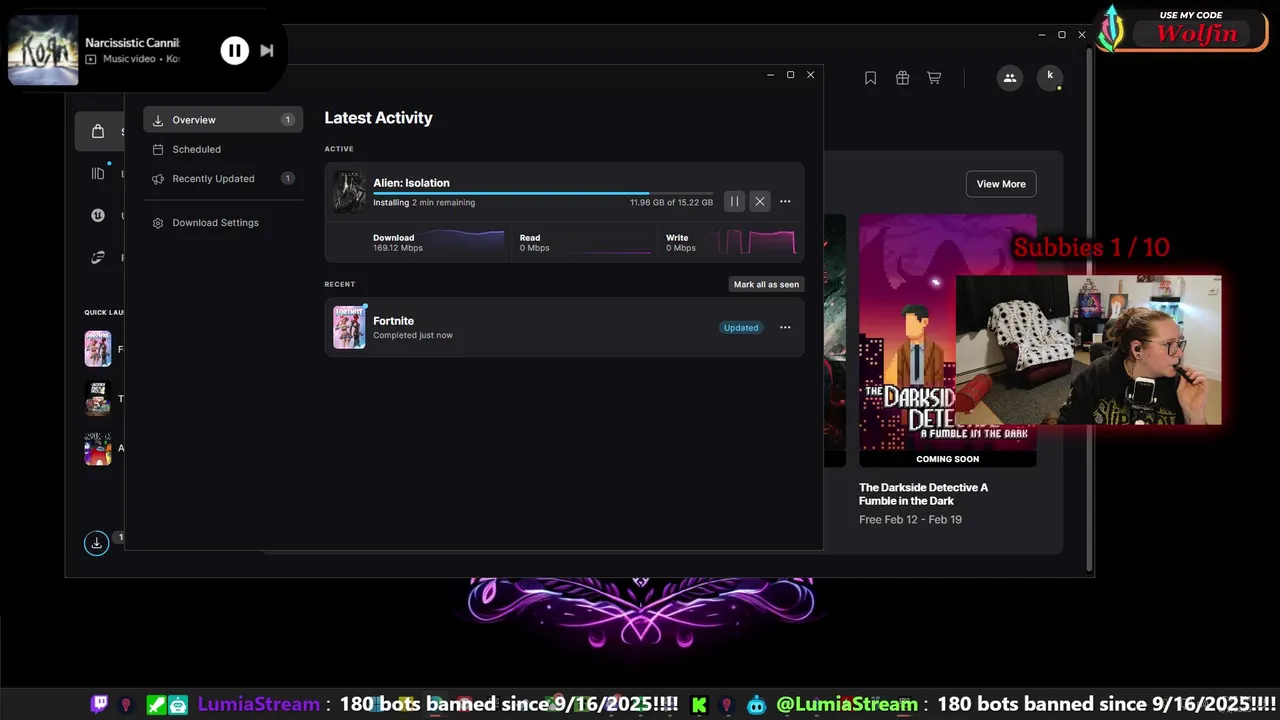Click the Alien: Isolation cover thumbnail
This screenshot has width=1280, height=720.
pyautogui.click(x=349, y=191)
